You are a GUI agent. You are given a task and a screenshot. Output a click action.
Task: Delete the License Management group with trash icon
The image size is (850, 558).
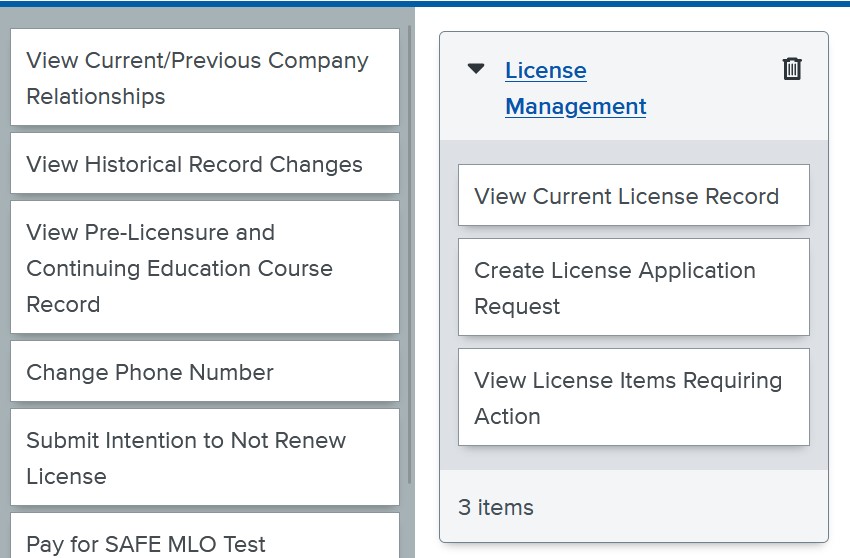792,69
